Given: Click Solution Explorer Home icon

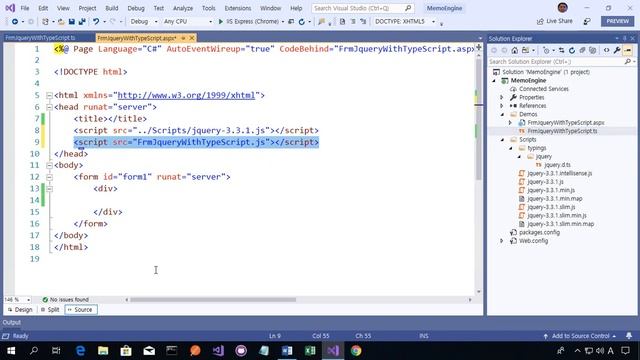Looking at the screenshot, I should (x=515, y=50).
